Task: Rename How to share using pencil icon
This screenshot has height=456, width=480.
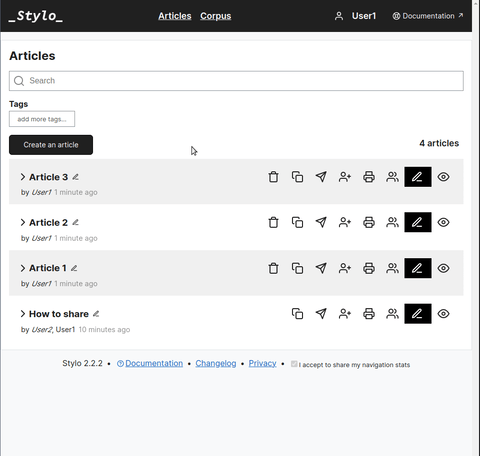Action: point(96,314)
